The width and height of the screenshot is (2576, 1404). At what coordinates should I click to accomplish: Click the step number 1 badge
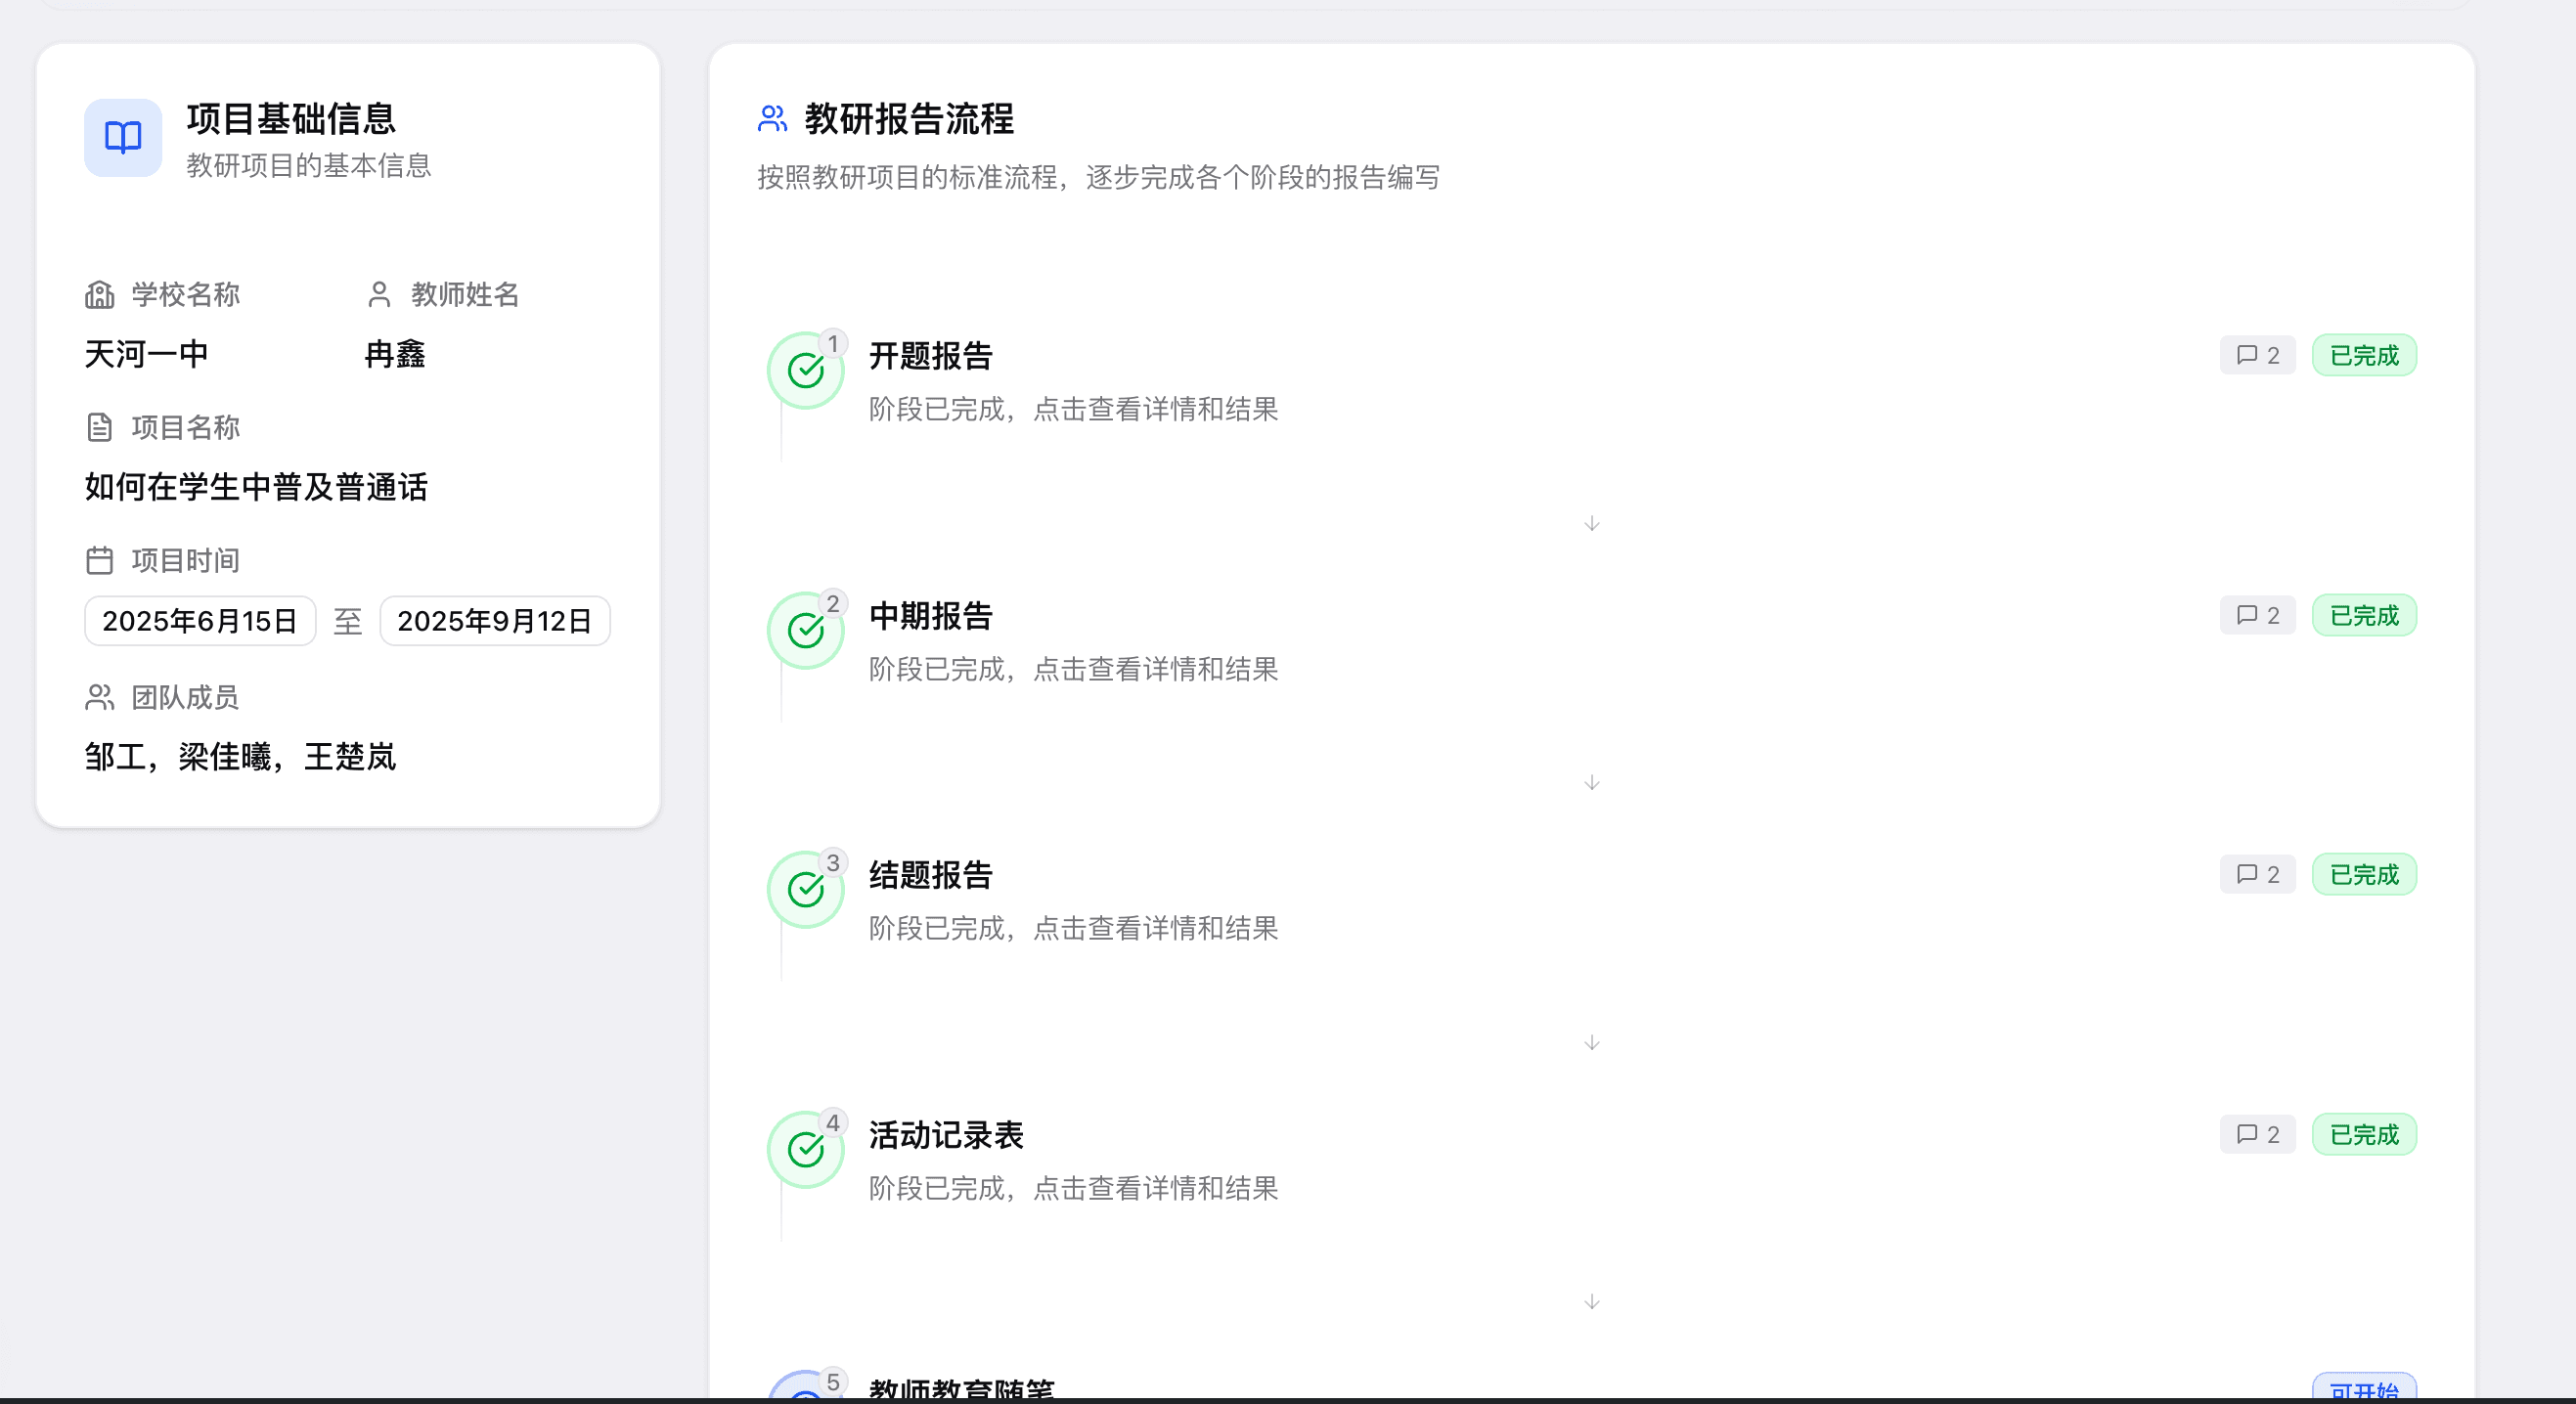[833, 343]
